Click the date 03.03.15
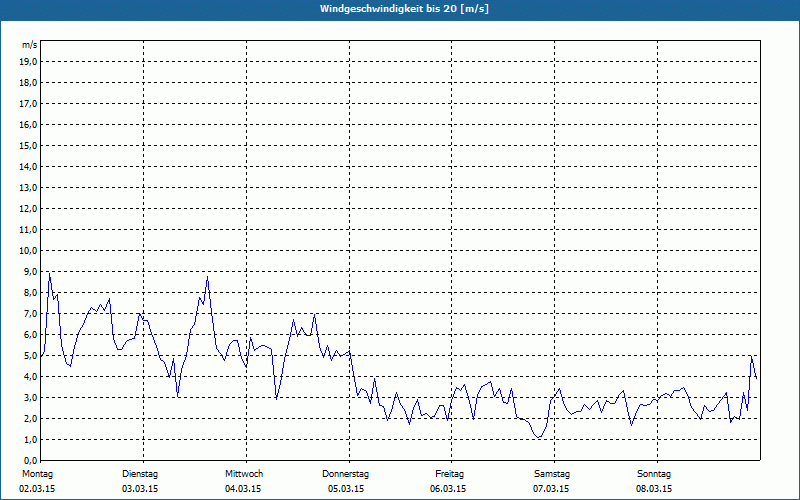Screen dimensions: 800x500 click(140, 489)
